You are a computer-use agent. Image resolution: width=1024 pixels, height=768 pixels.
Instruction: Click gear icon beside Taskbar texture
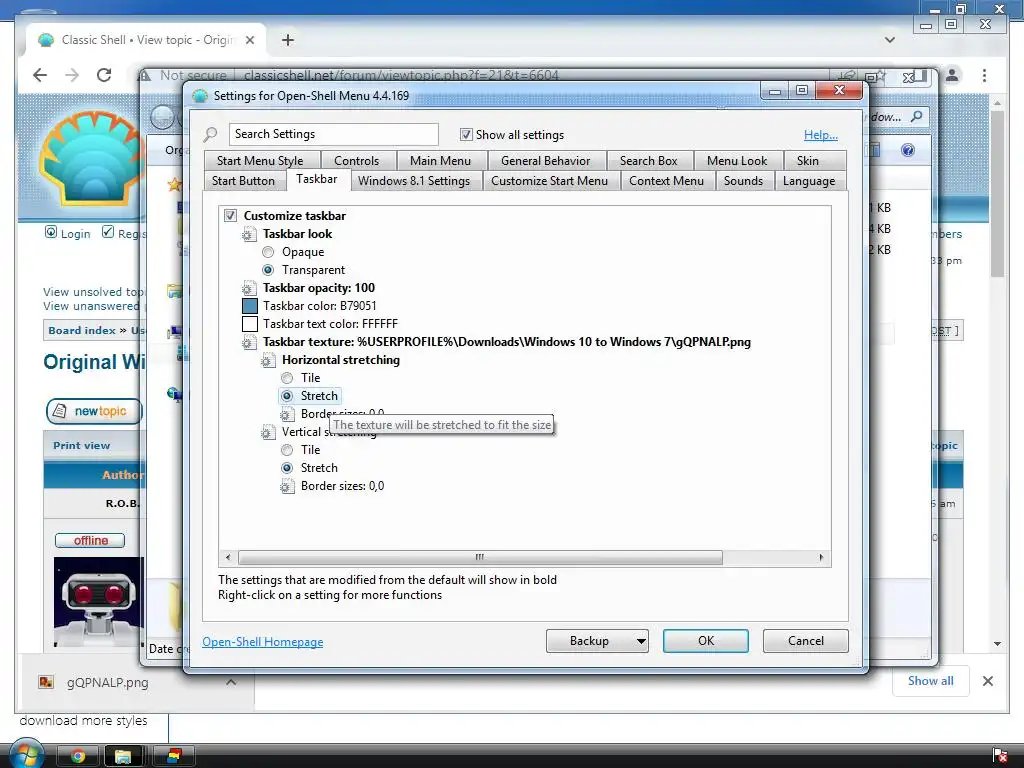point(249,342)
